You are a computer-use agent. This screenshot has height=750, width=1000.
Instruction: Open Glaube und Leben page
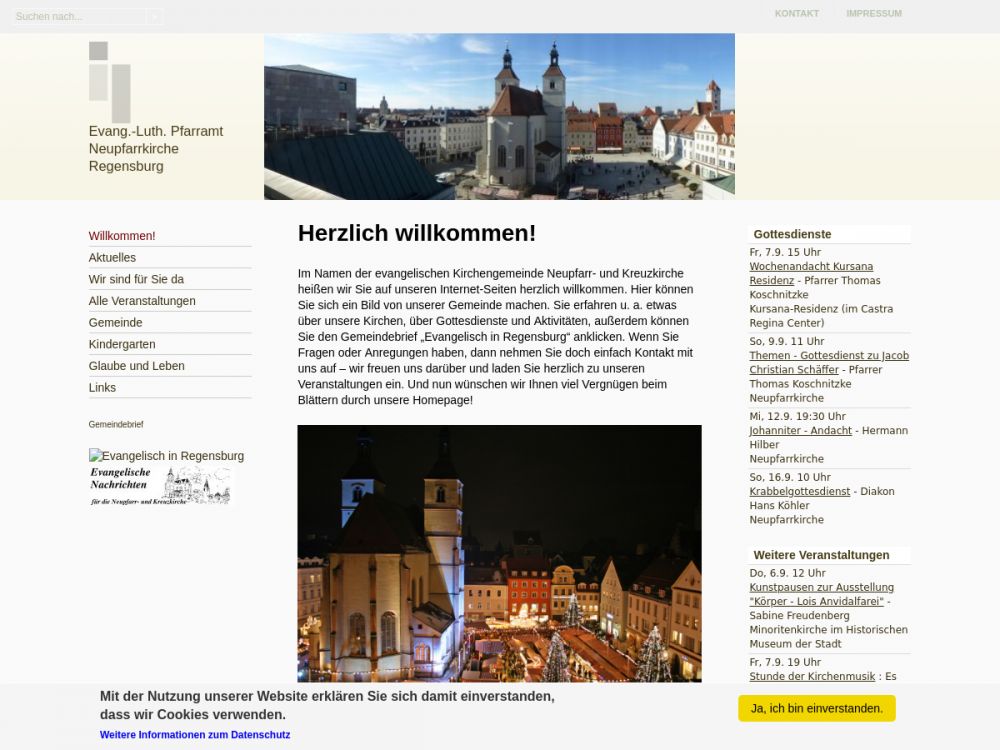click(x=136, y=366)
